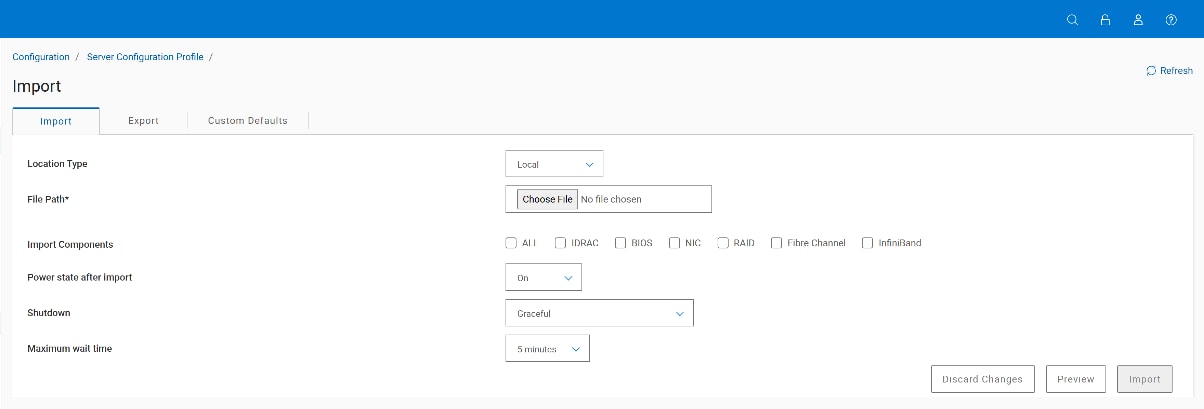
Task: Check the iDRAC checkbox
Action: 561,243
